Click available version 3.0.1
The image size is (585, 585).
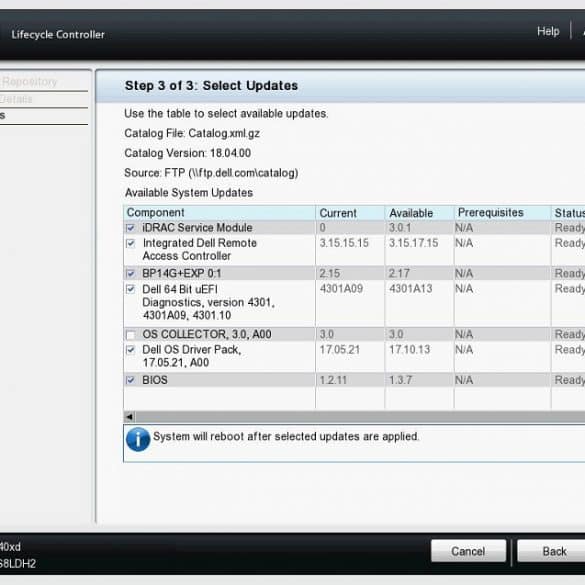400,228
